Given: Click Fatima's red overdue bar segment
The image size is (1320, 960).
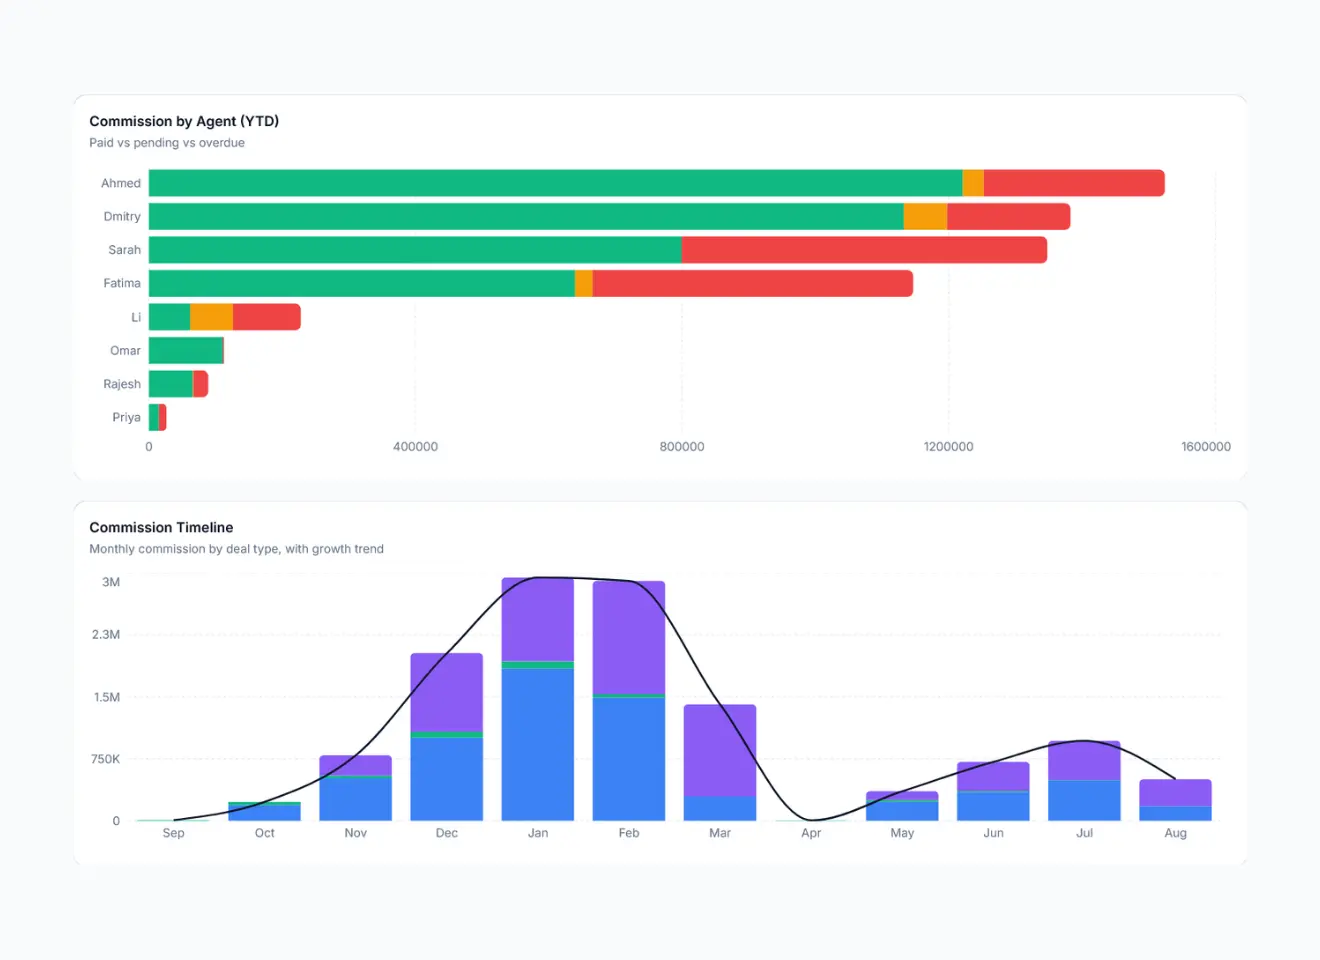Looking at the screenshot, I should pyautogui.click(x=753, y=283).
